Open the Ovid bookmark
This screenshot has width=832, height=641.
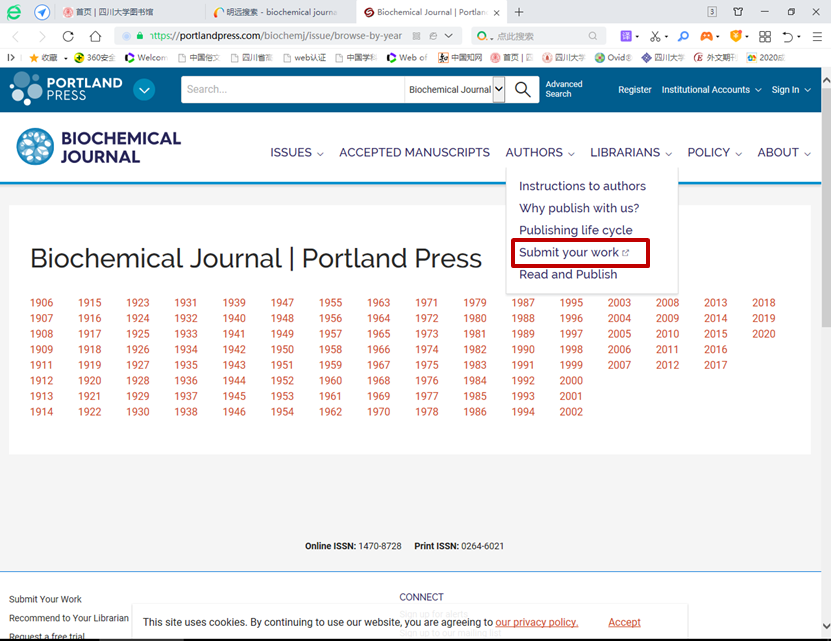pos(613,58)
